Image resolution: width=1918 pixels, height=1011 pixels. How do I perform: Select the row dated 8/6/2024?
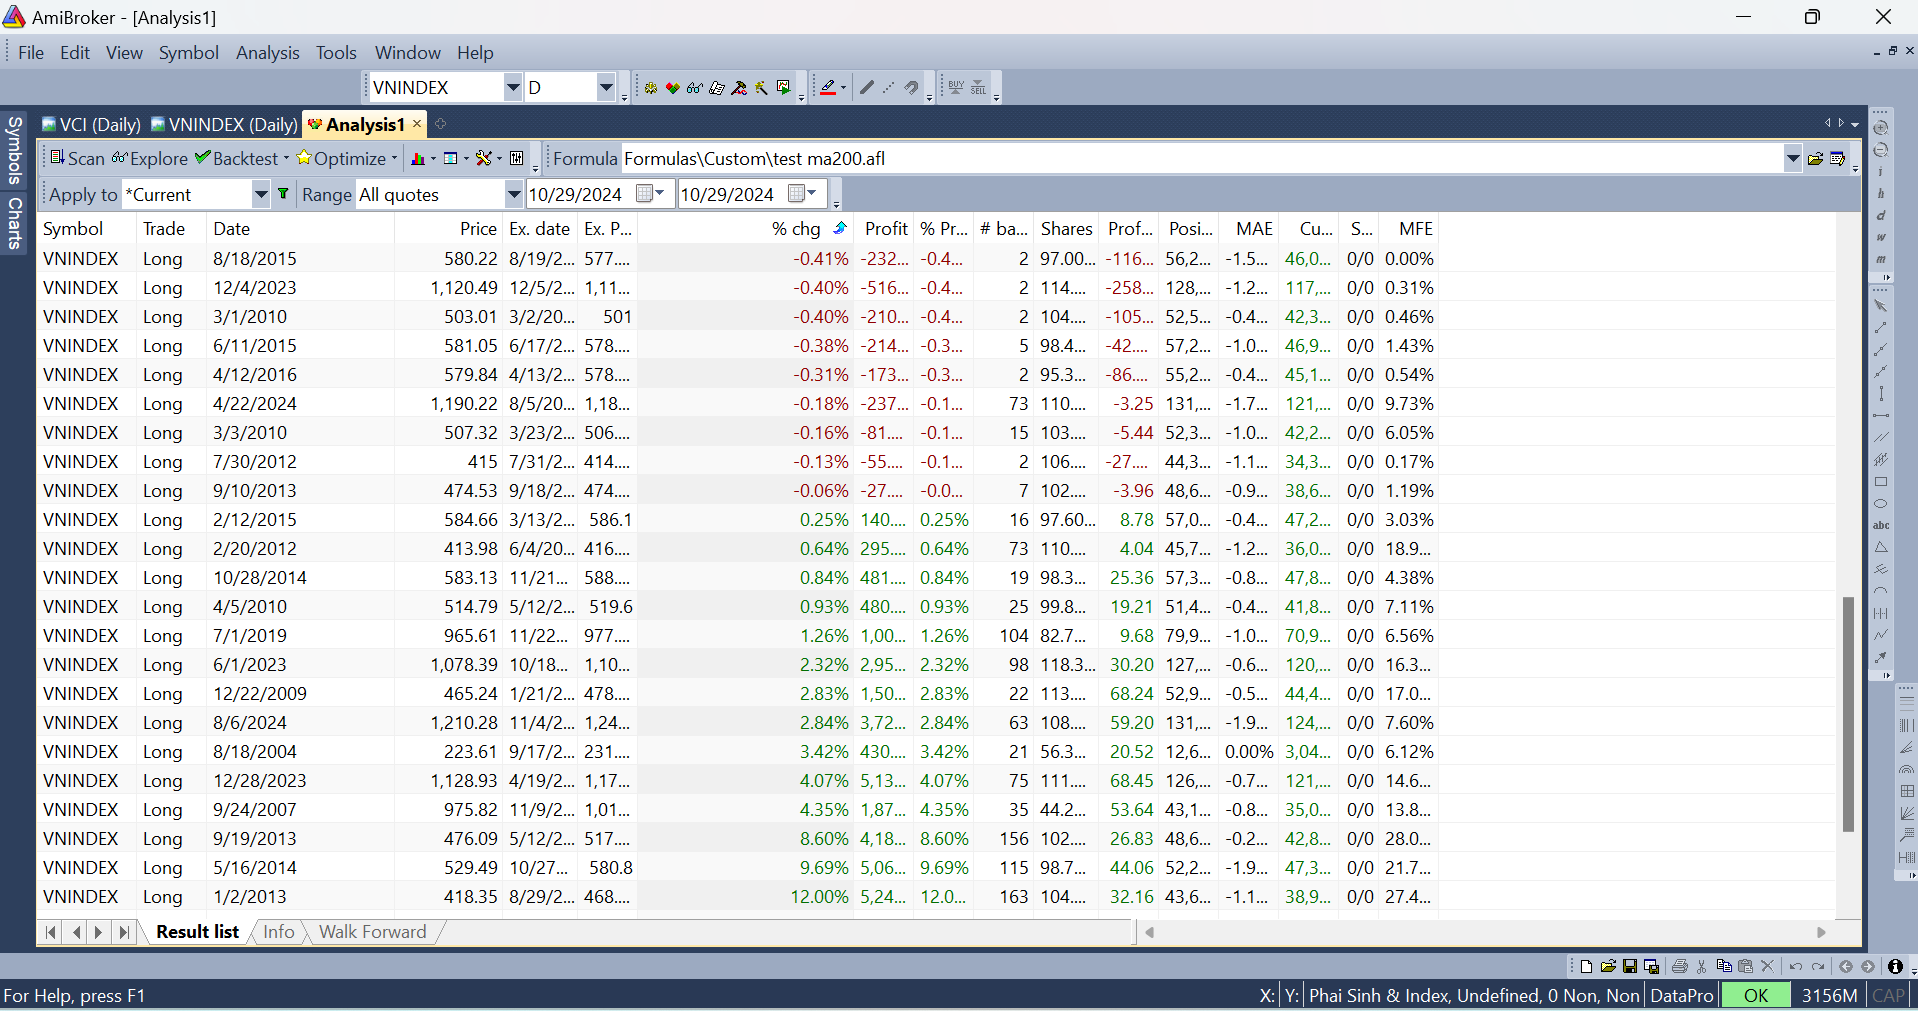739,723
